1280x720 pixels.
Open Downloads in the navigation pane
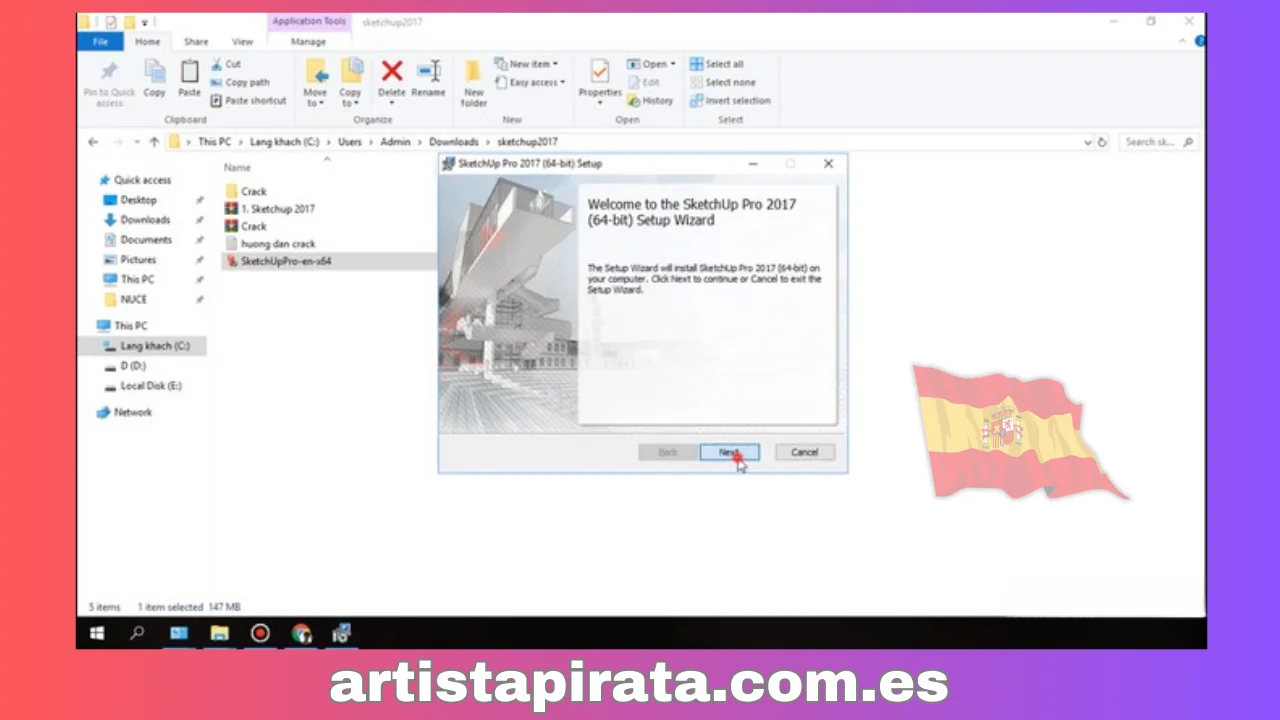point(145,220)
